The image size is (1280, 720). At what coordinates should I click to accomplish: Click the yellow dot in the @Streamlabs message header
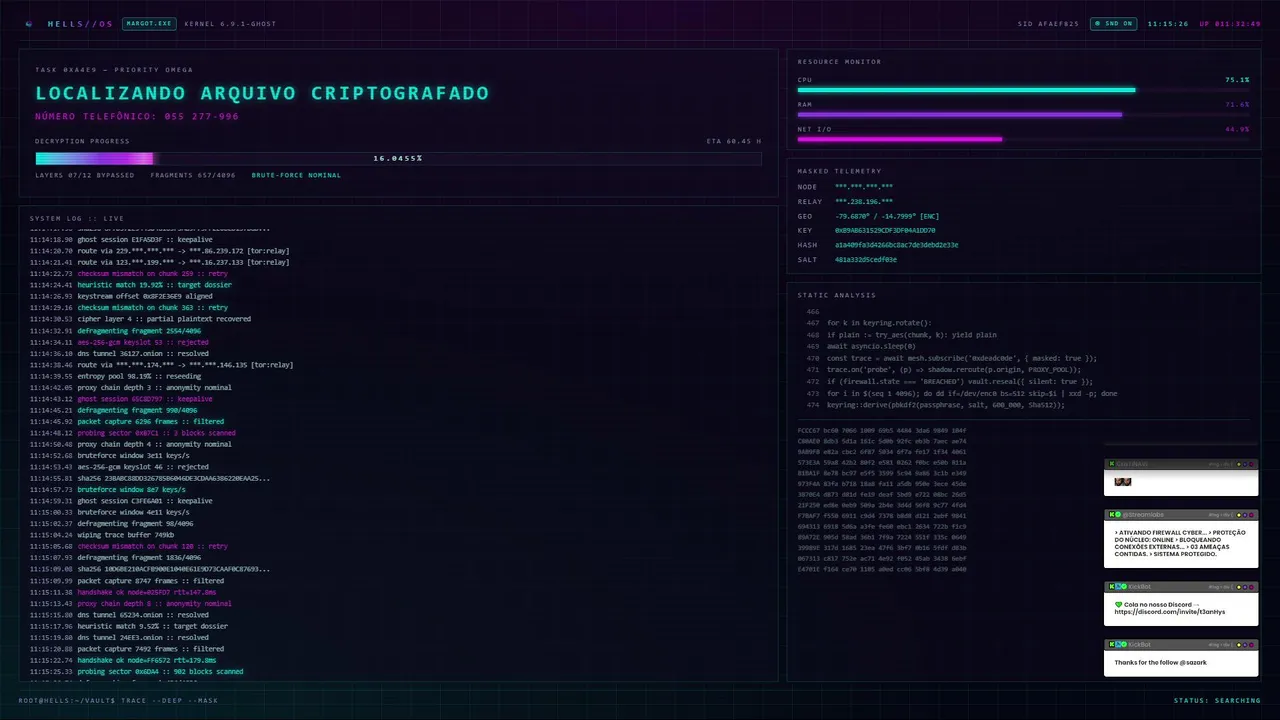coord(1239,515)
